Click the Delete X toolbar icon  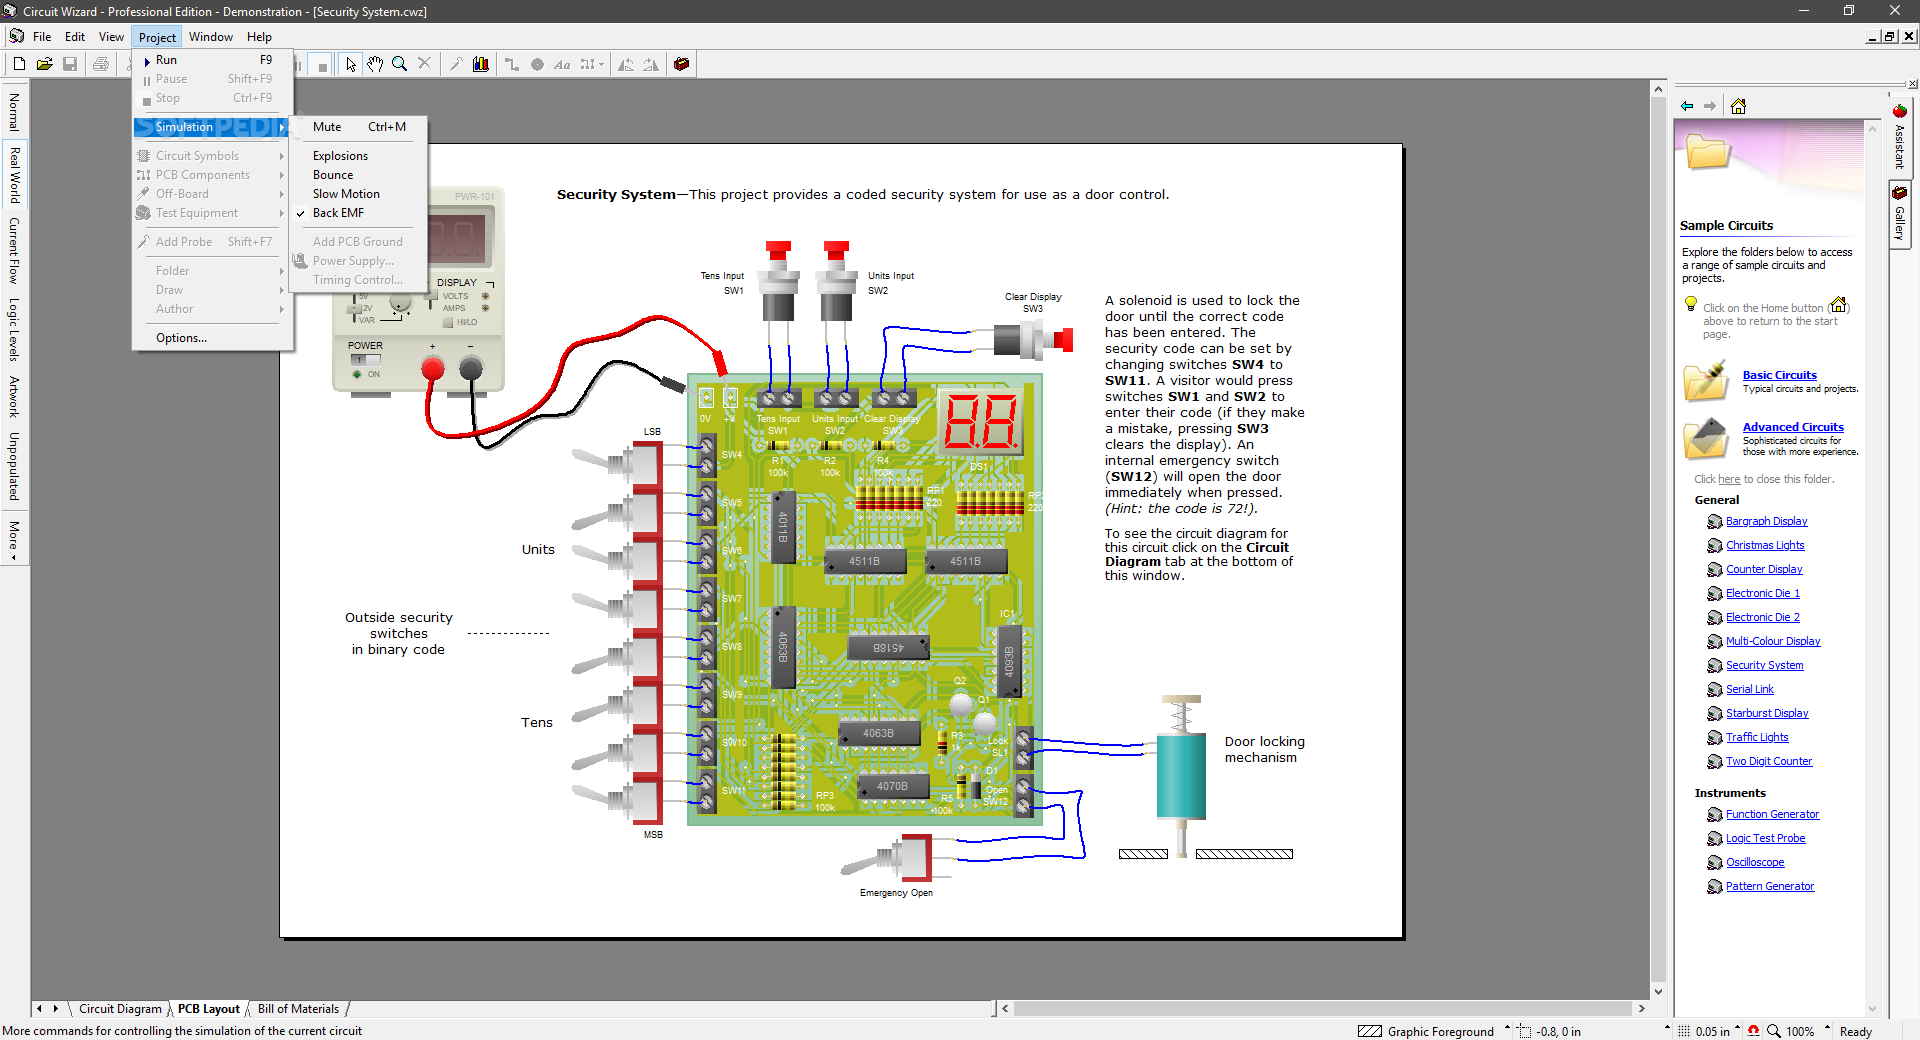[425, 64]
